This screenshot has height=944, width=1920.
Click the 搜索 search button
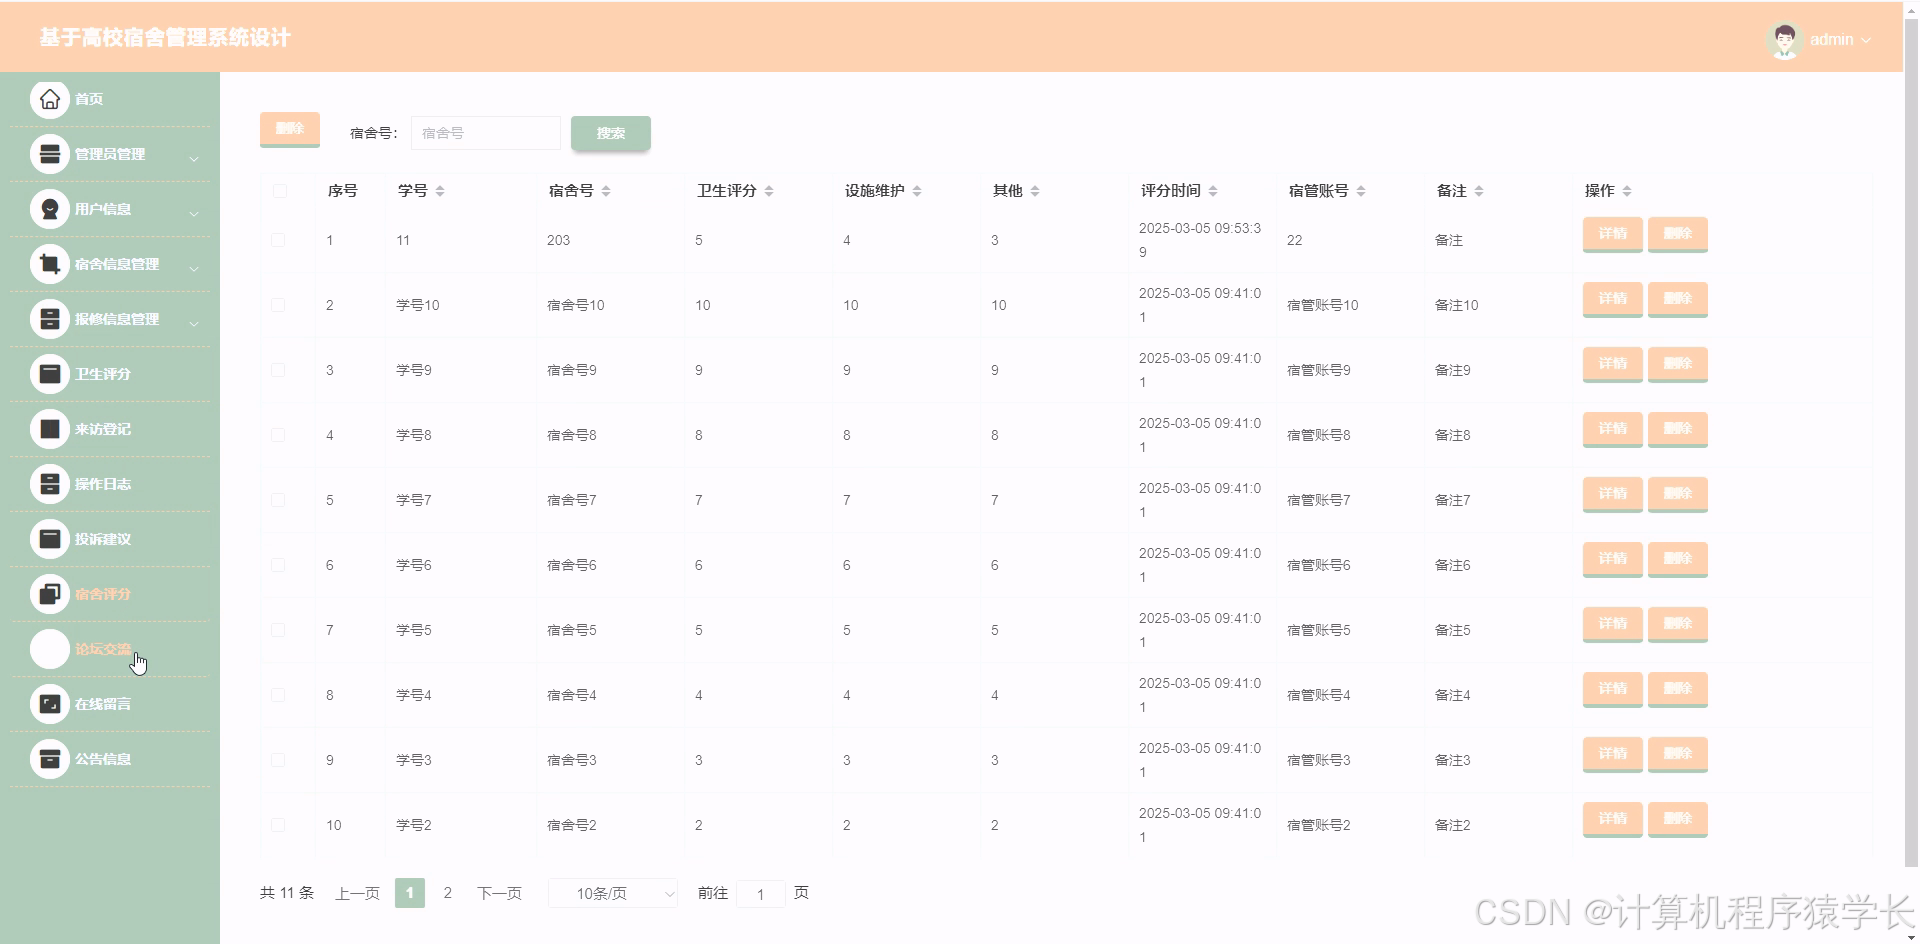pos(610,132)
